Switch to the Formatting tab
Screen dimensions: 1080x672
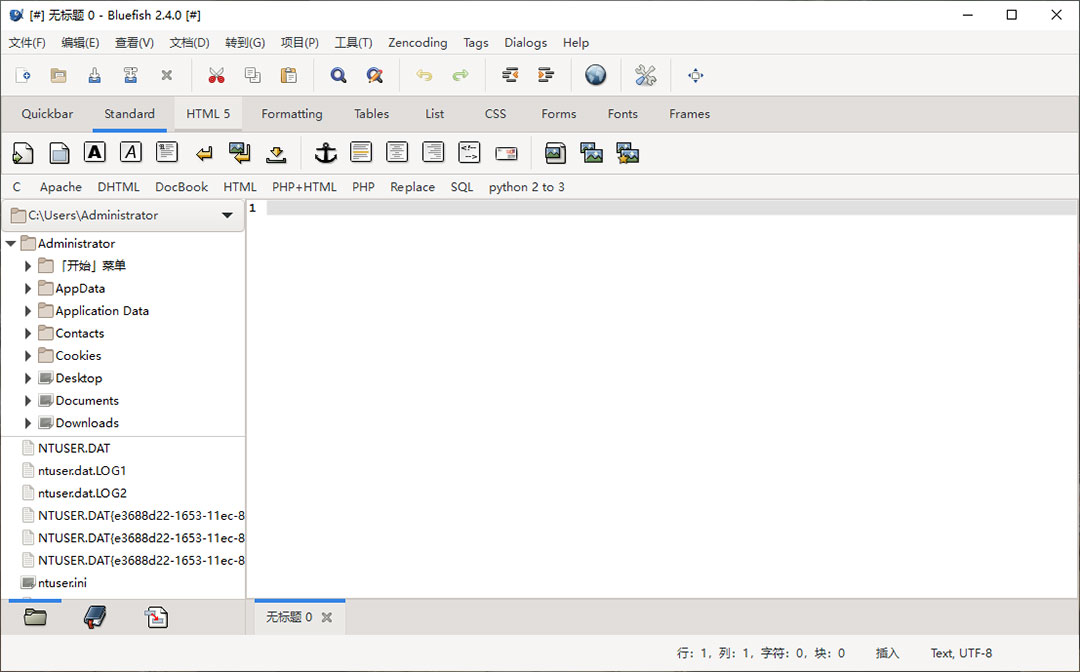[291, 114]
